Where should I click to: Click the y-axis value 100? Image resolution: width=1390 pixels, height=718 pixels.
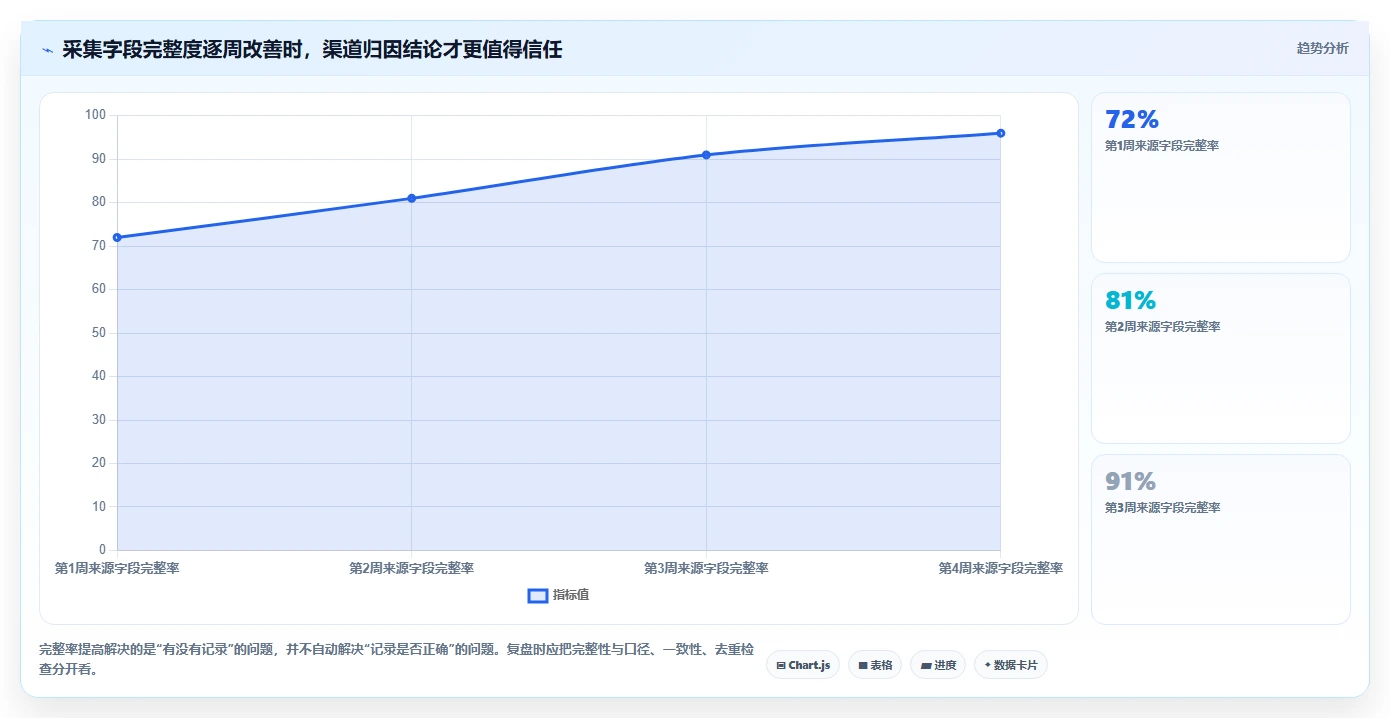95,115
